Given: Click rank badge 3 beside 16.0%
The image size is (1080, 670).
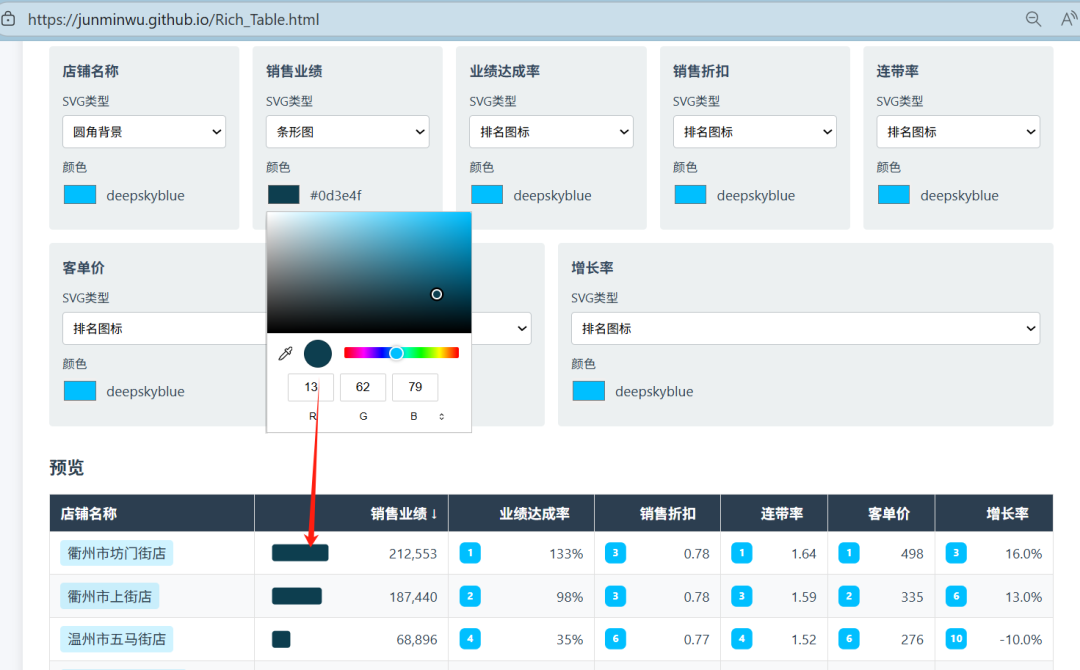Looking at the screenshot, I should pos(956,553).
